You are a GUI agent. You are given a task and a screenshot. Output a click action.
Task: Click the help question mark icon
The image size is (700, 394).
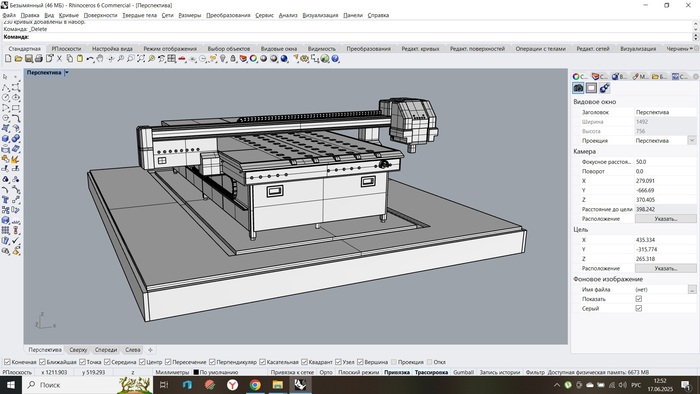(x=335, y=58)
